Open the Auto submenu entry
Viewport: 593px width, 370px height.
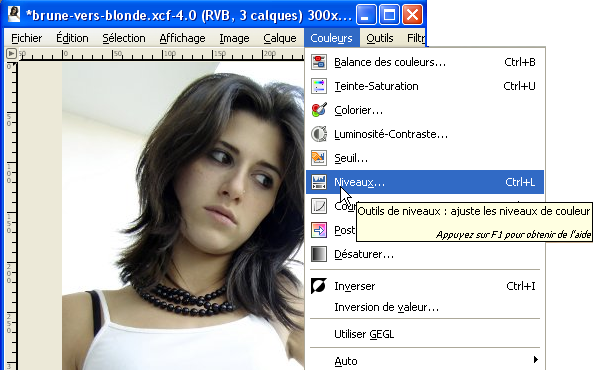425,361
